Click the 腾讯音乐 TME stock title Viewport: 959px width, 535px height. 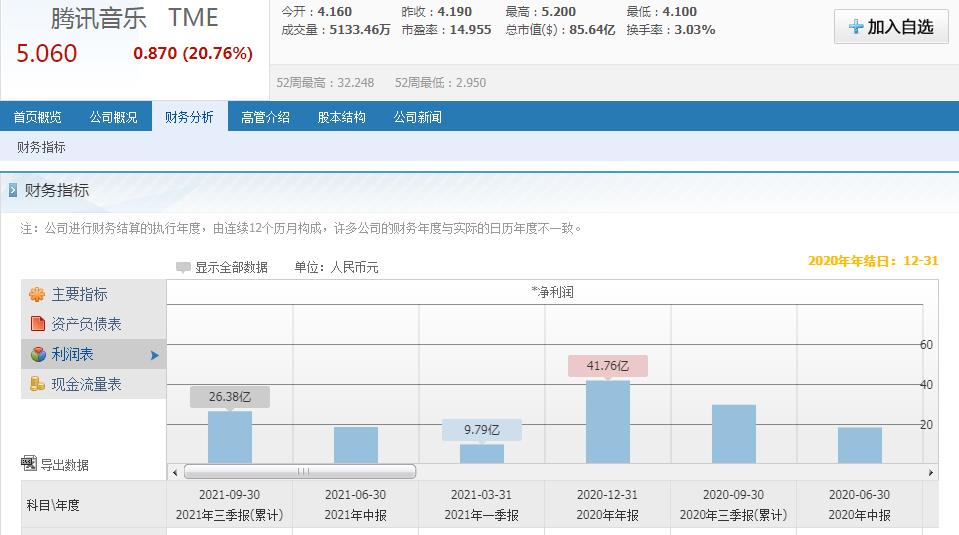134,18
